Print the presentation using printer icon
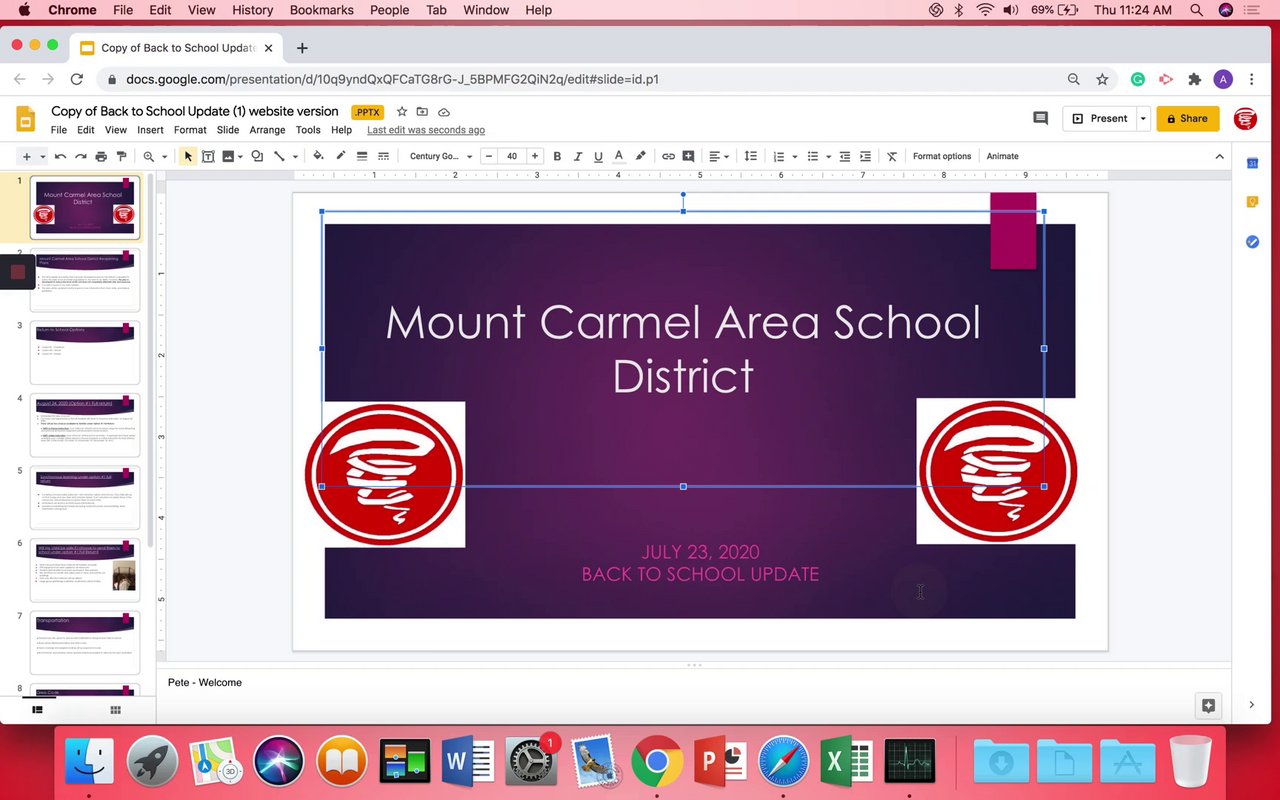Viewport: 1280px width, 800px height. [101, 156]
